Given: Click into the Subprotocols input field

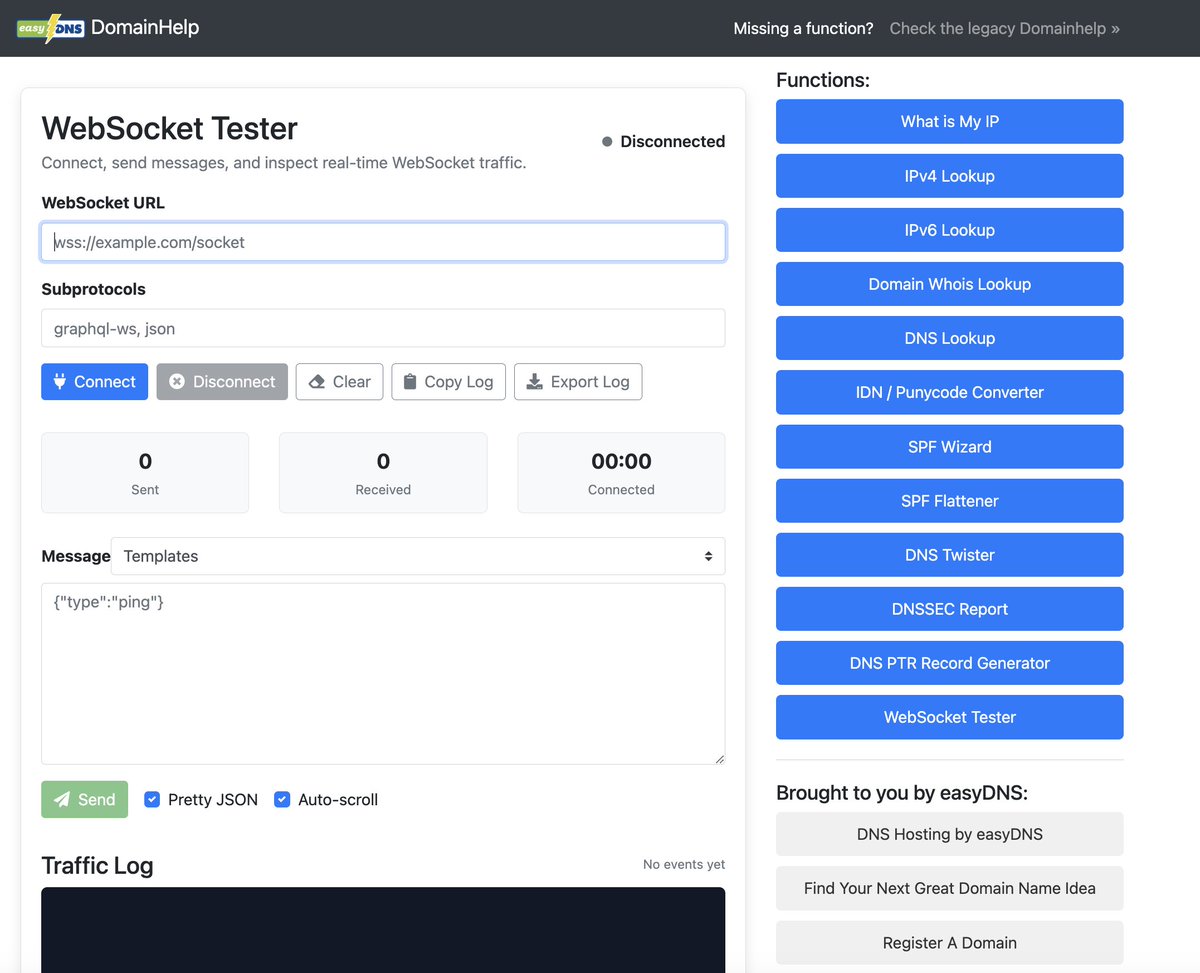Looking at the screenshot, I should tap(383, 328).
